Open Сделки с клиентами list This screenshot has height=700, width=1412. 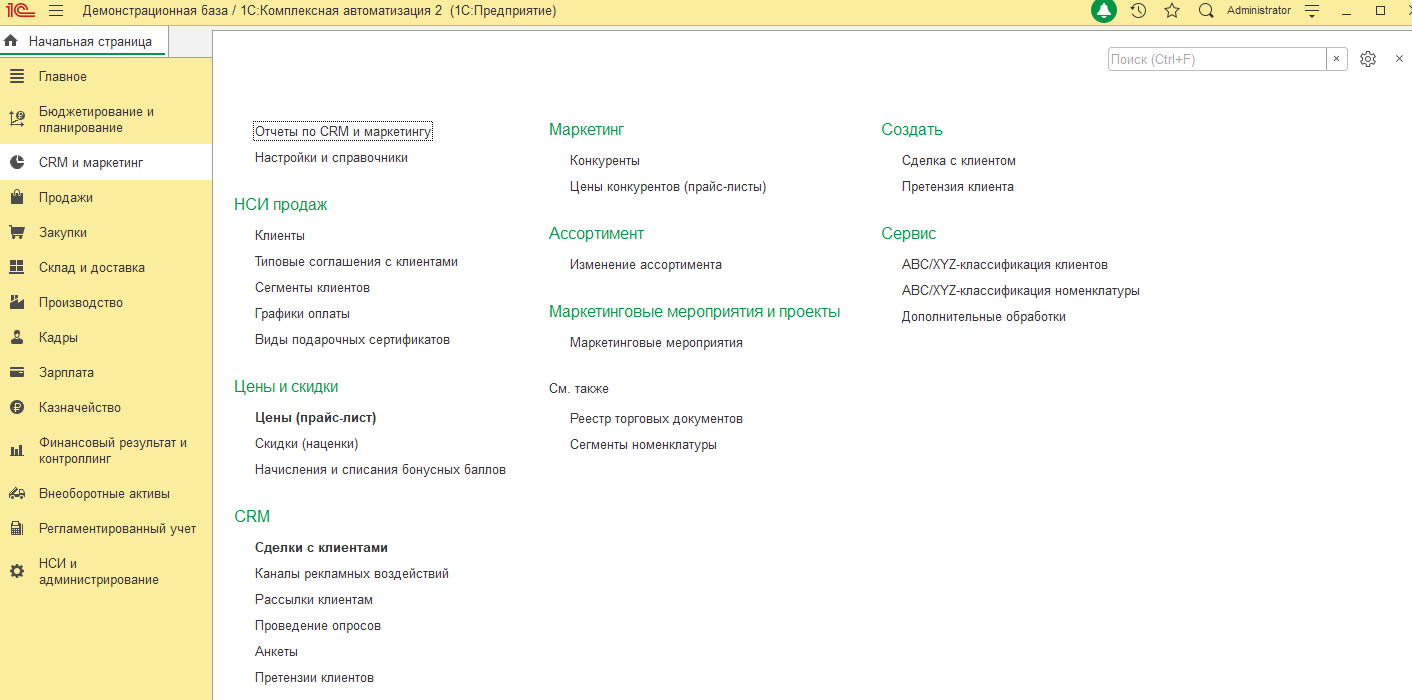click(321, 547)
